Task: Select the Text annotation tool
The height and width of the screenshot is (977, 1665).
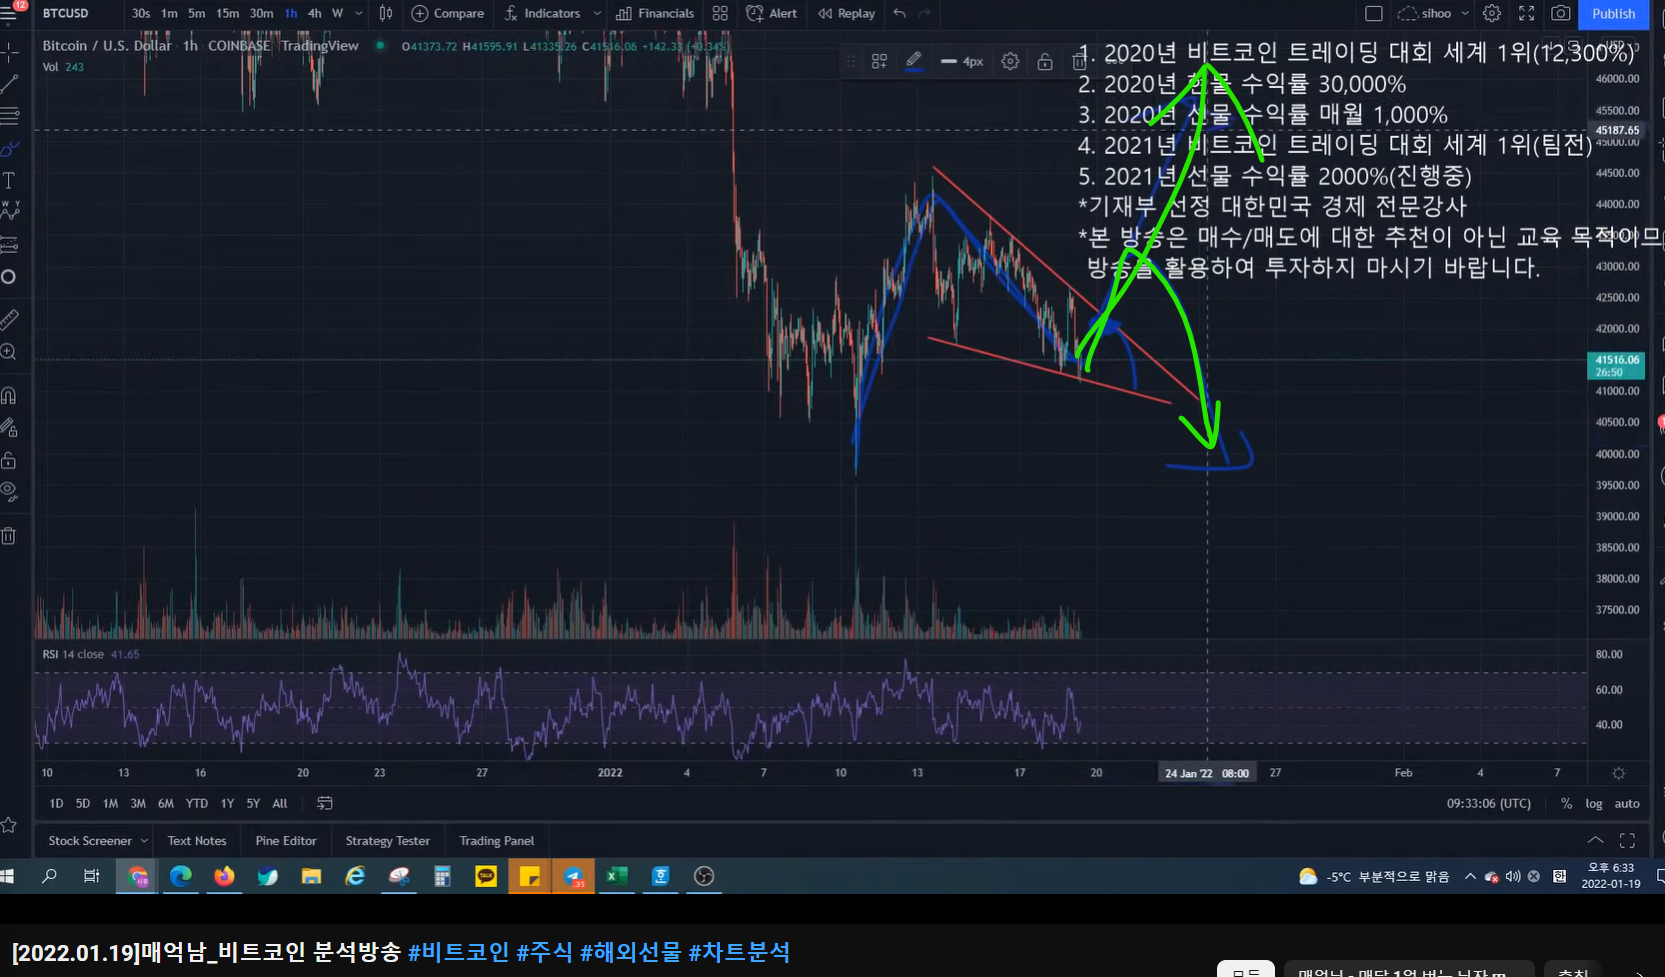Action: (x=9, y=180)
